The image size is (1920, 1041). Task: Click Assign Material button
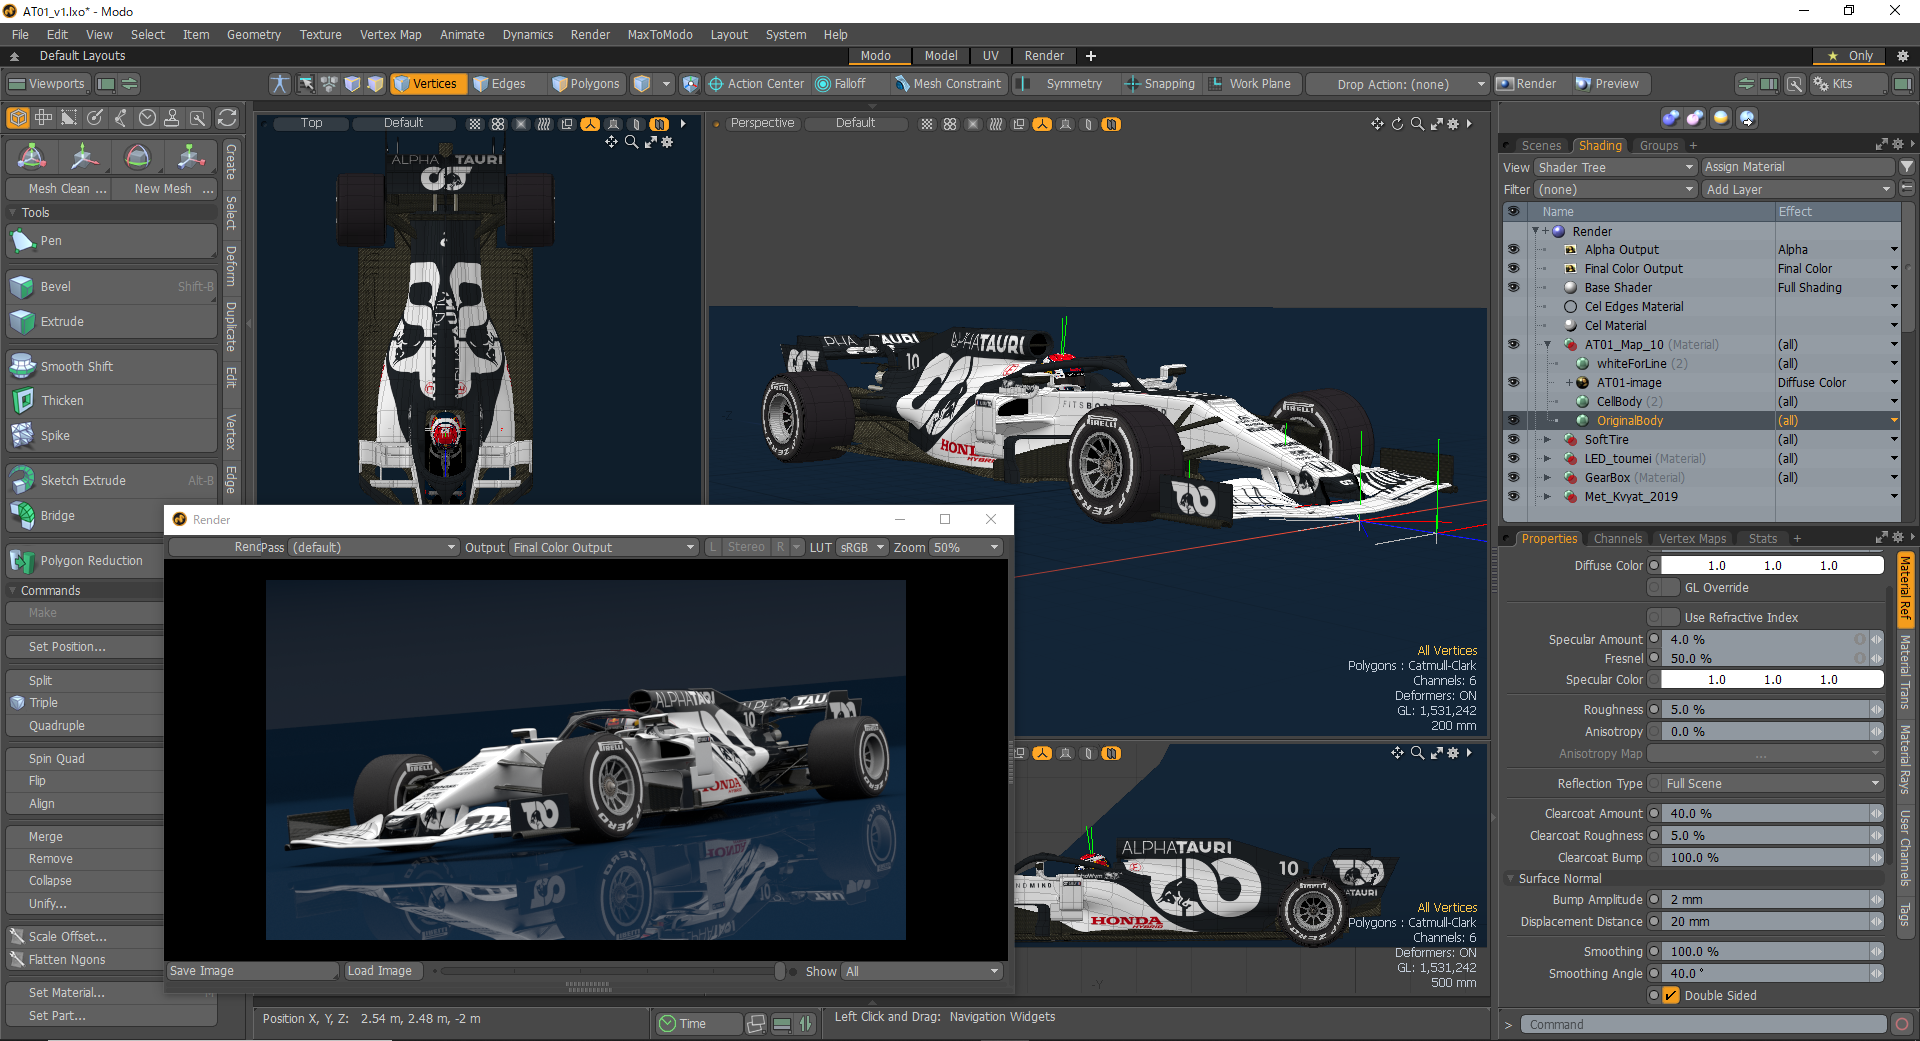1798,167
